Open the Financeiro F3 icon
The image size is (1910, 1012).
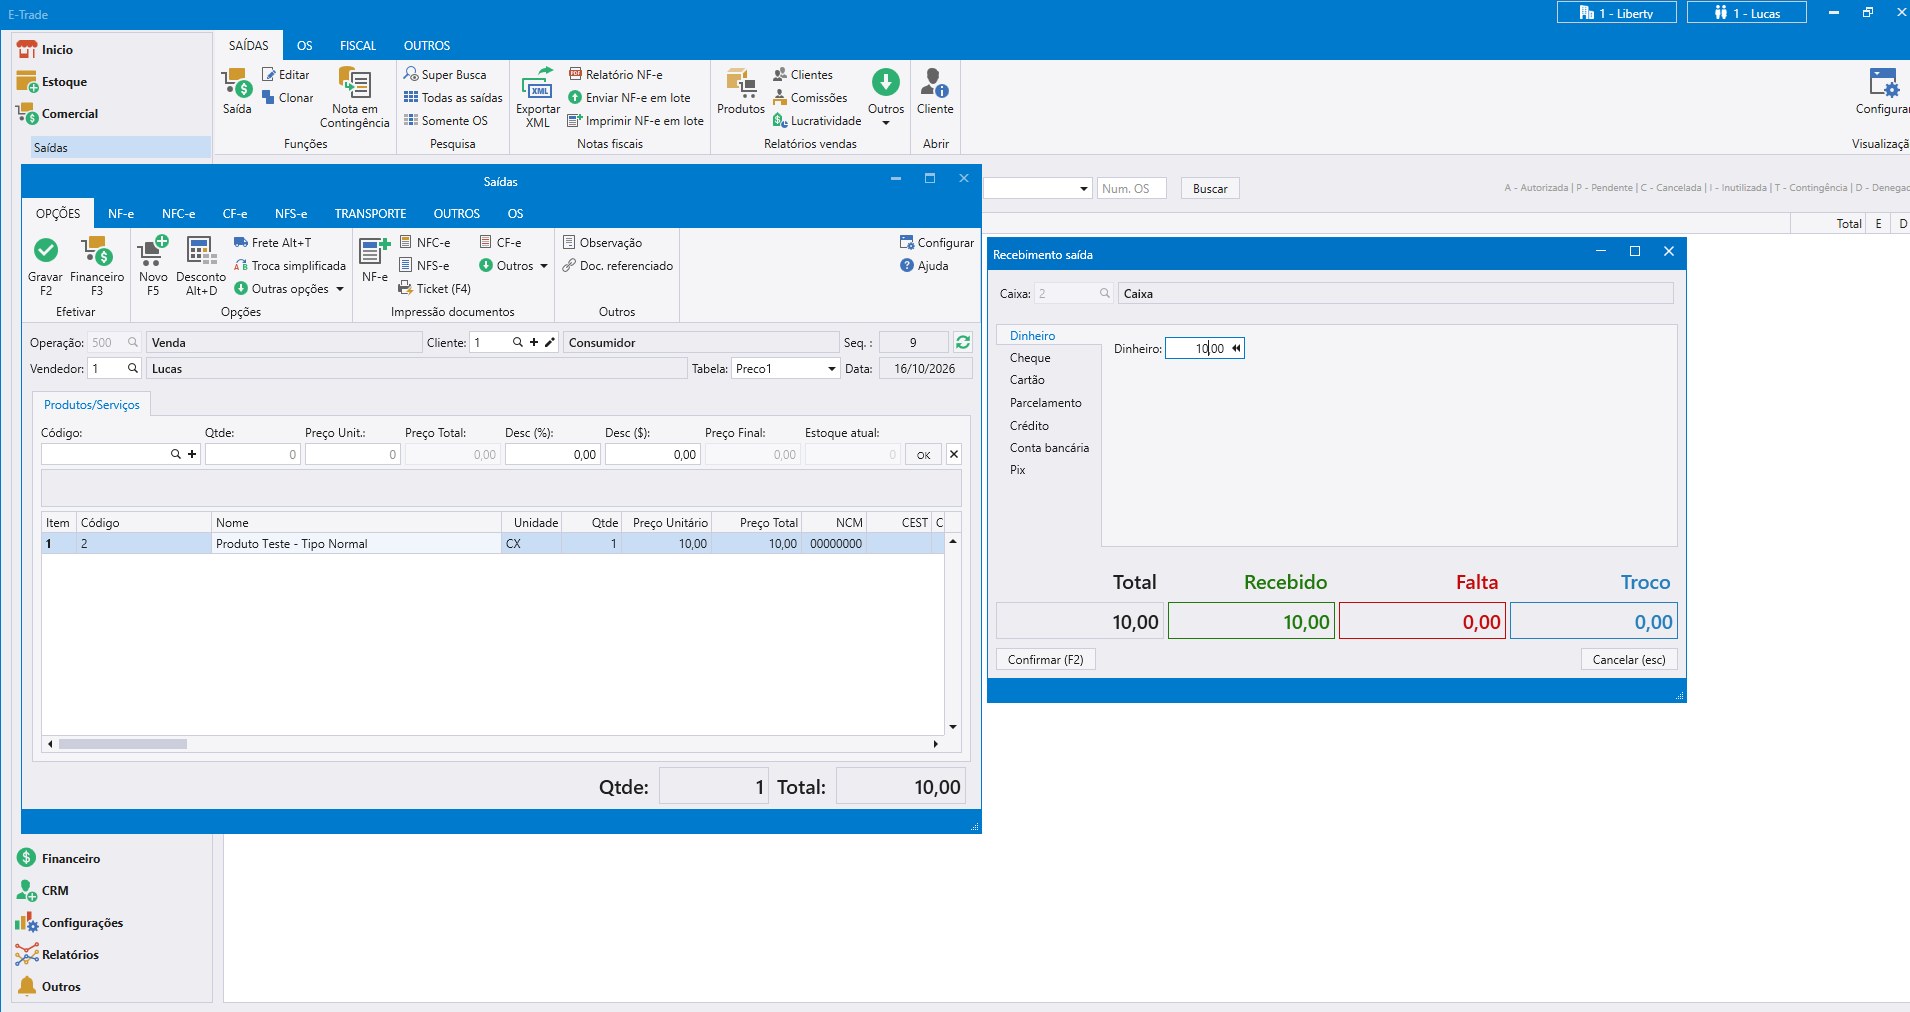pyautogui.click(x=97, y=250)
